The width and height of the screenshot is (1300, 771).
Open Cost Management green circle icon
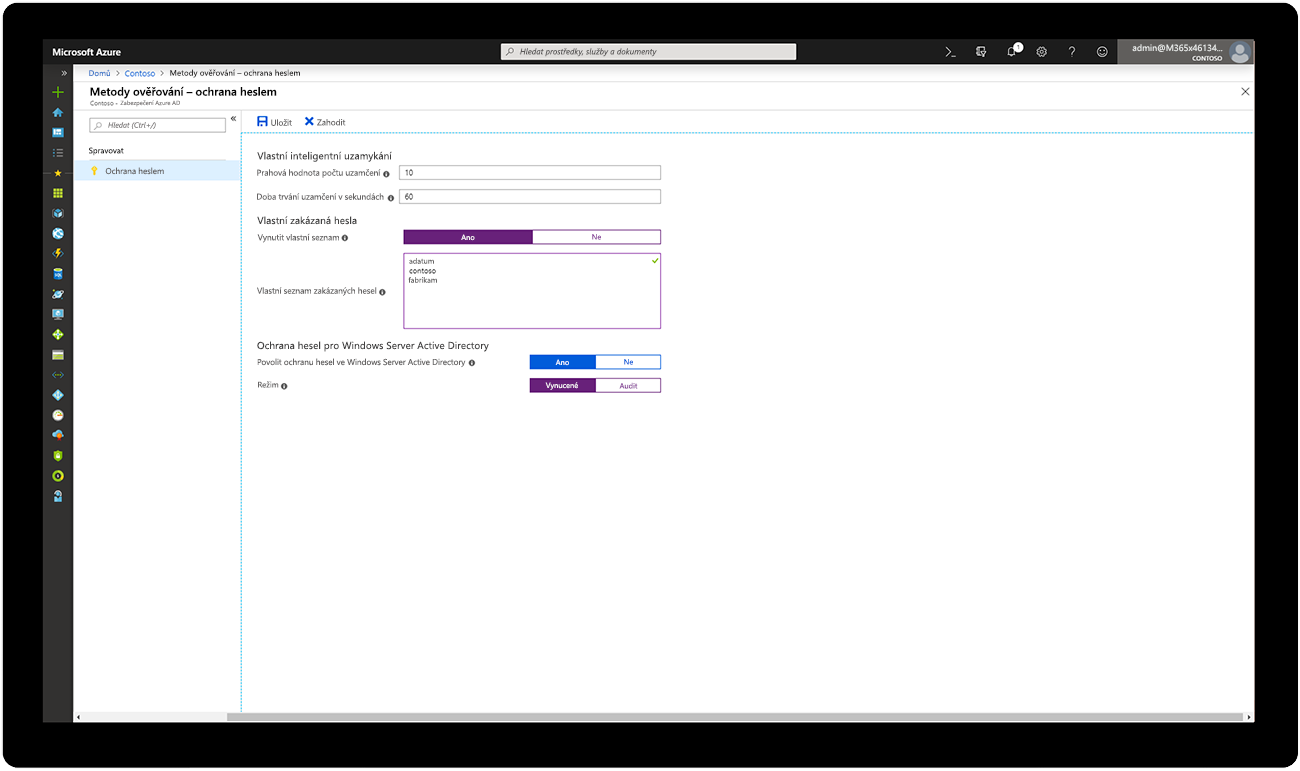[58, 475]
